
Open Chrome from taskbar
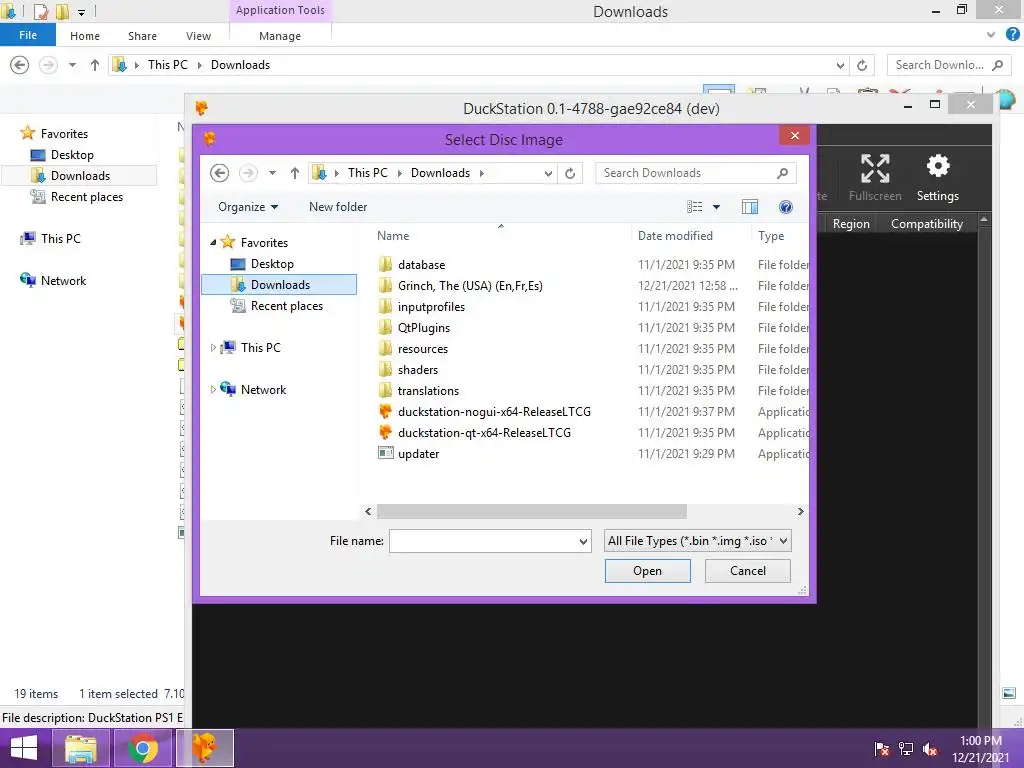[x=143, y=748]
